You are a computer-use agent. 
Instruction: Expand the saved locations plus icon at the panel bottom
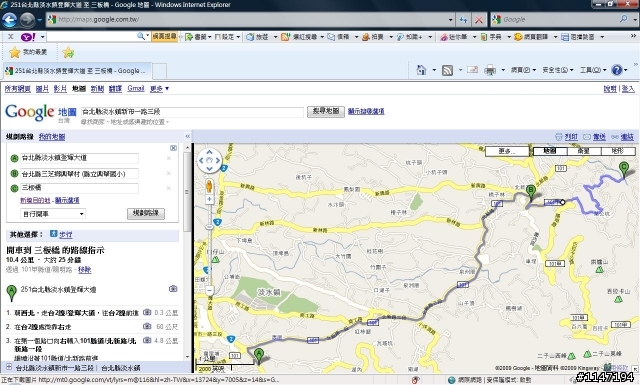9,367
